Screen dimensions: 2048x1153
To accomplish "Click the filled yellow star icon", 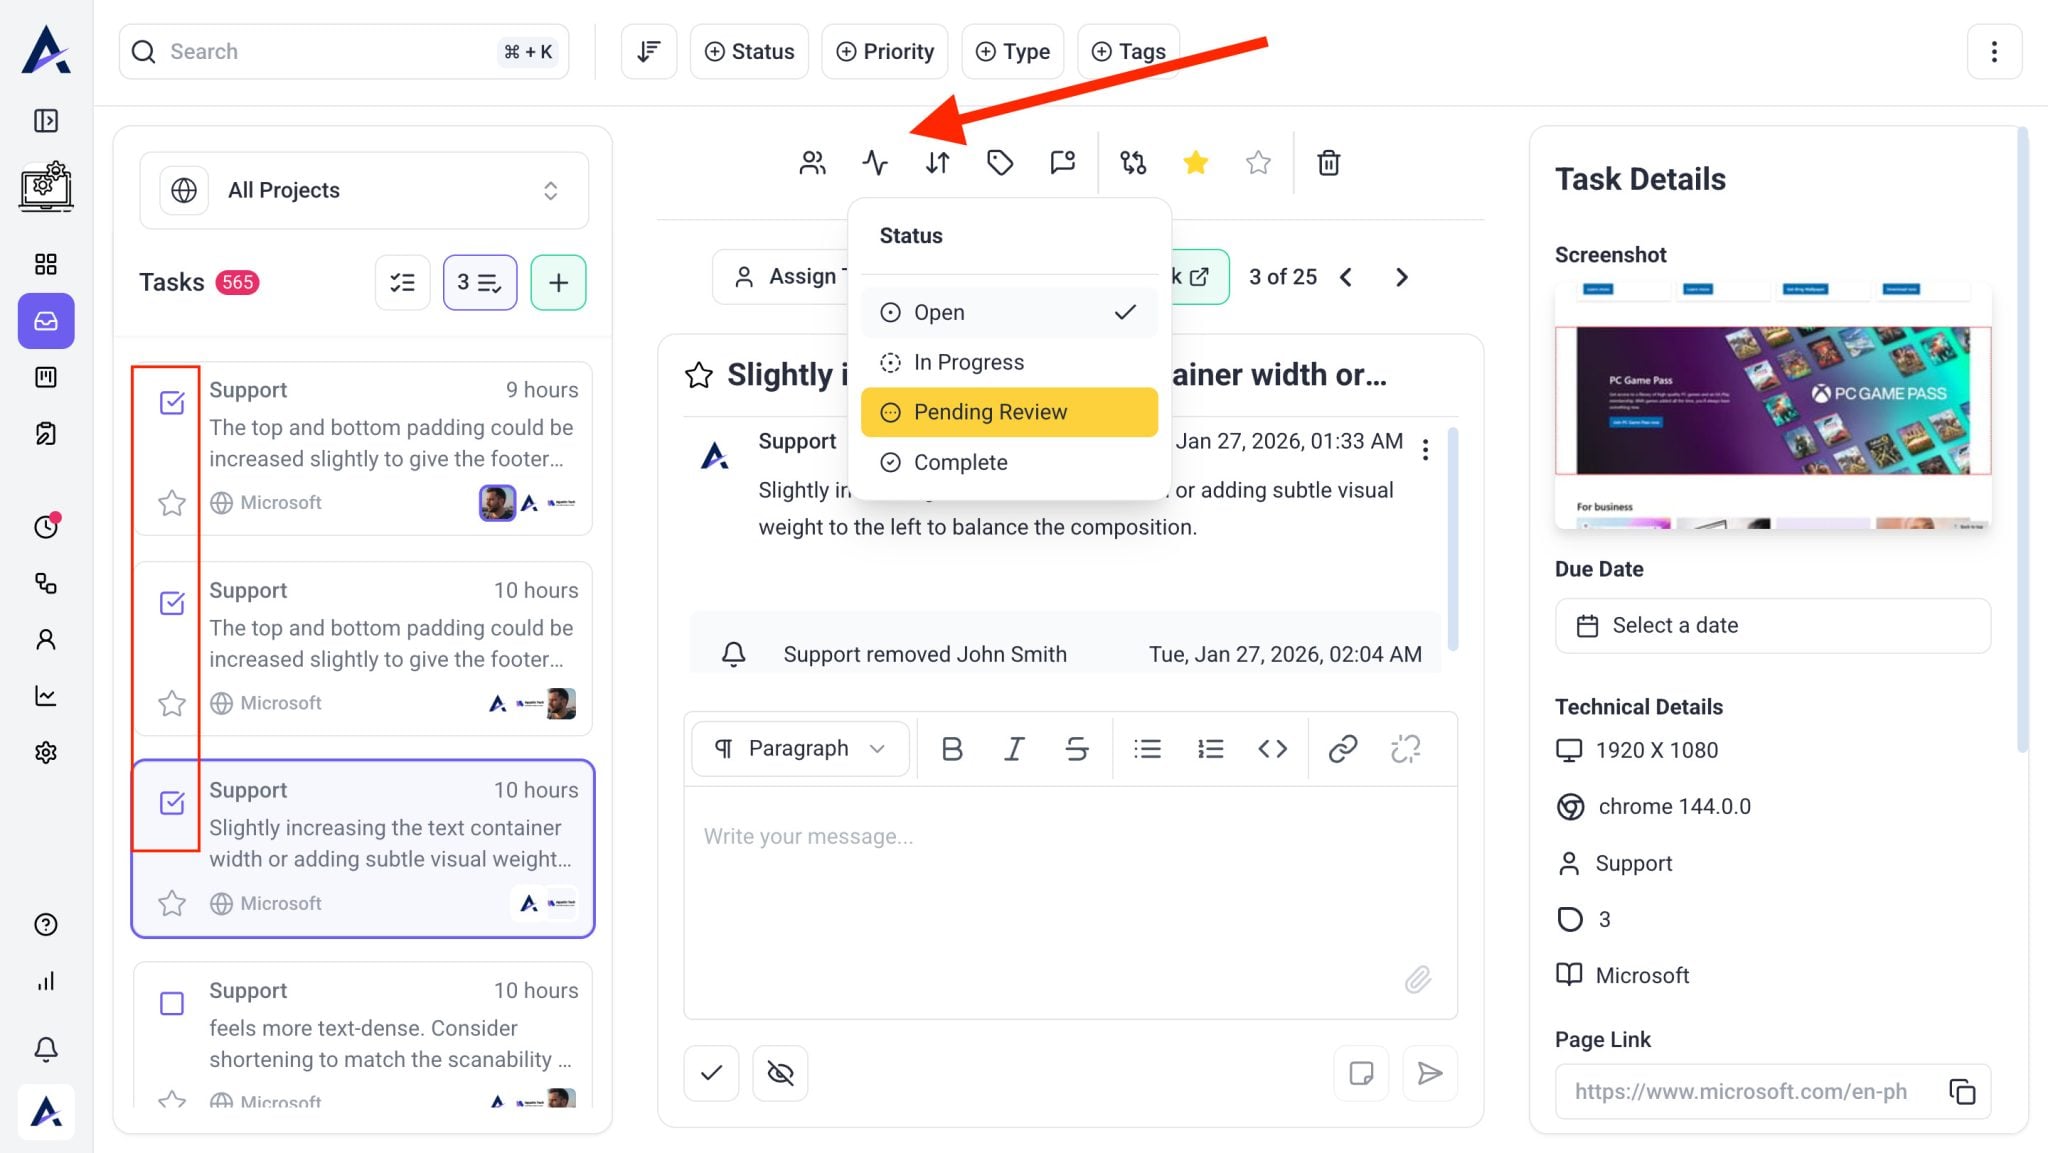I will click(x=1195, y=162).
